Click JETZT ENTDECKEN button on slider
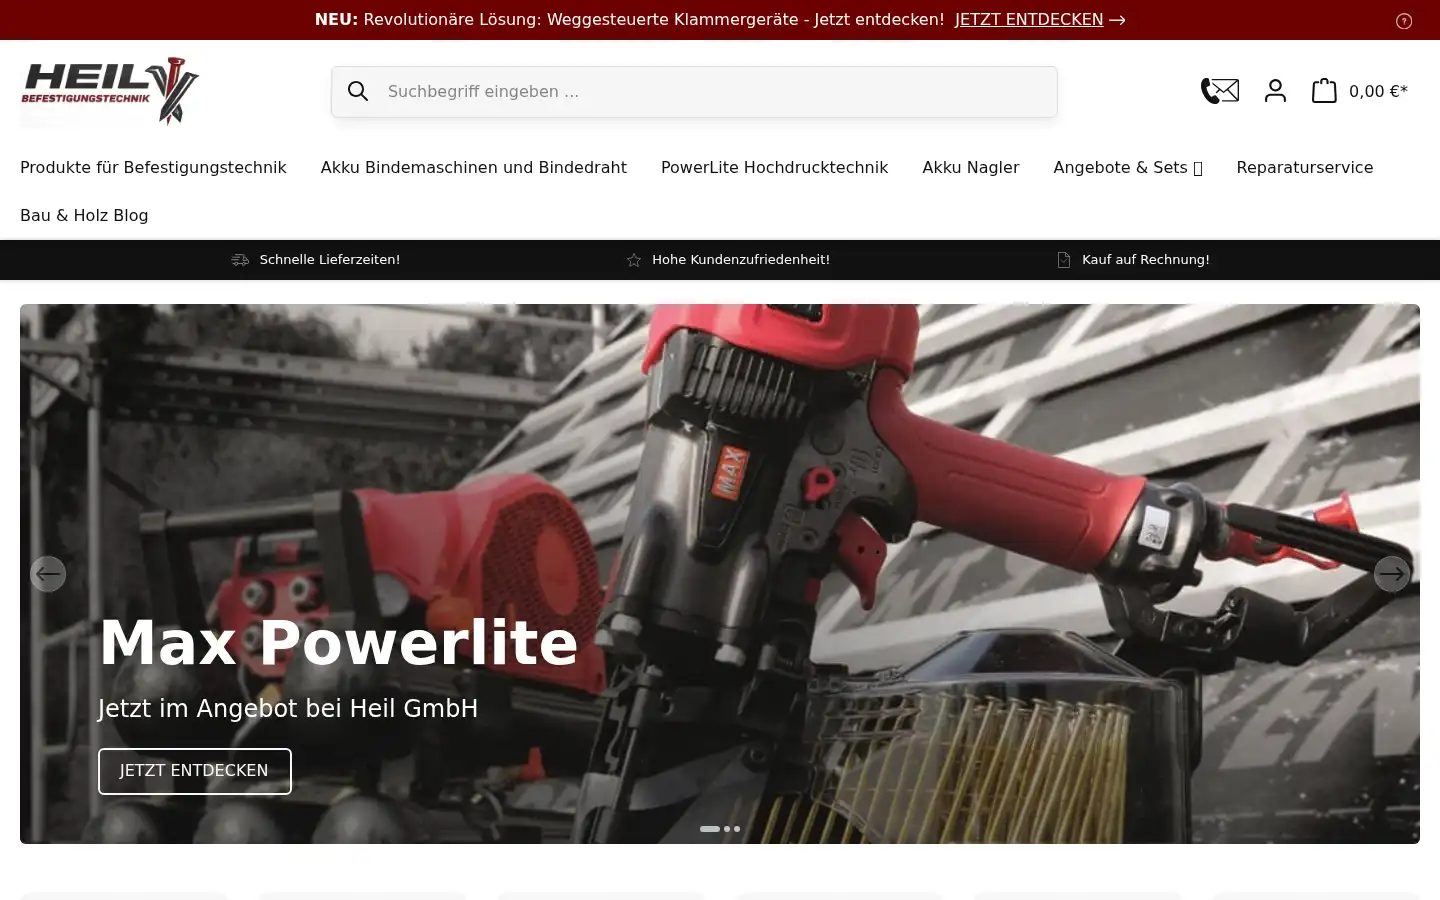 (195, 771)
